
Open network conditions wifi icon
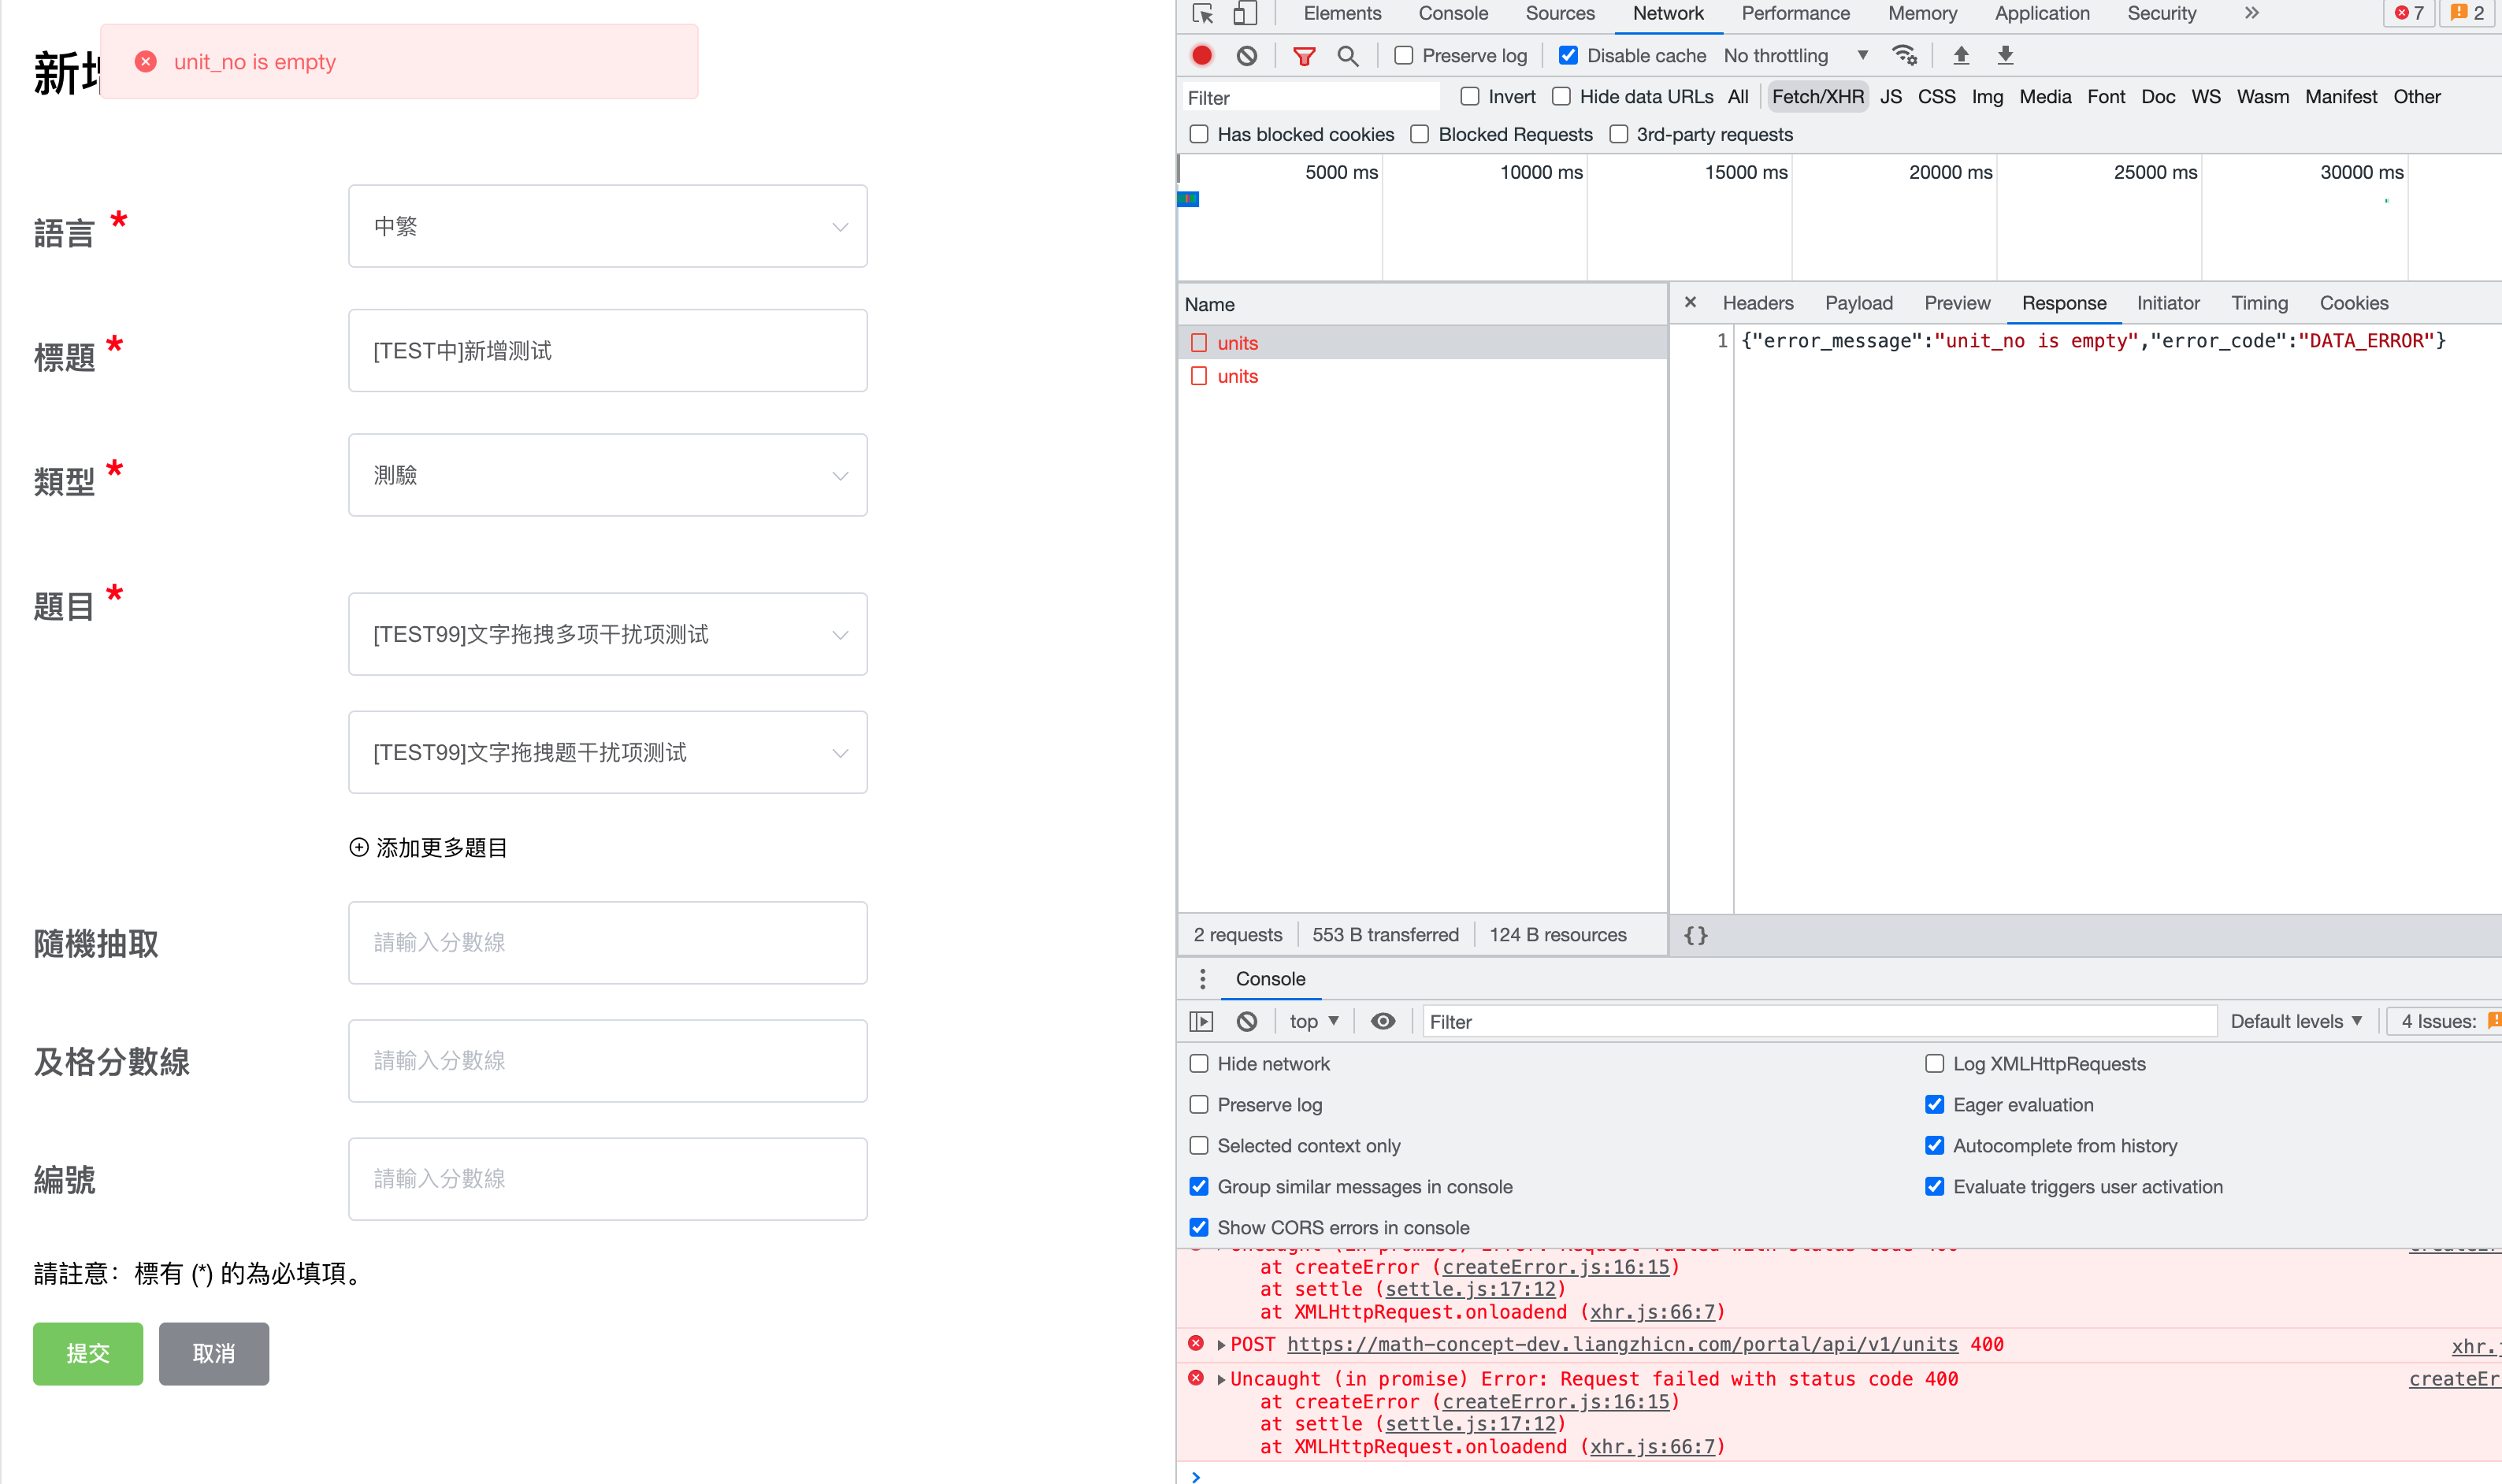pyautogui.click(x=1904, y=56)
